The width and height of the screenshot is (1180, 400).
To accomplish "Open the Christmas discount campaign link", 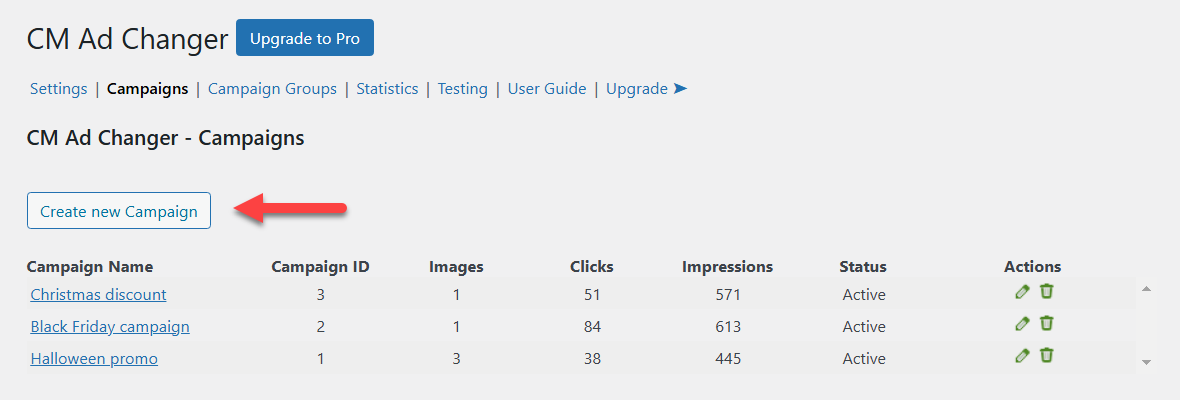I will [x=99, y=295].
